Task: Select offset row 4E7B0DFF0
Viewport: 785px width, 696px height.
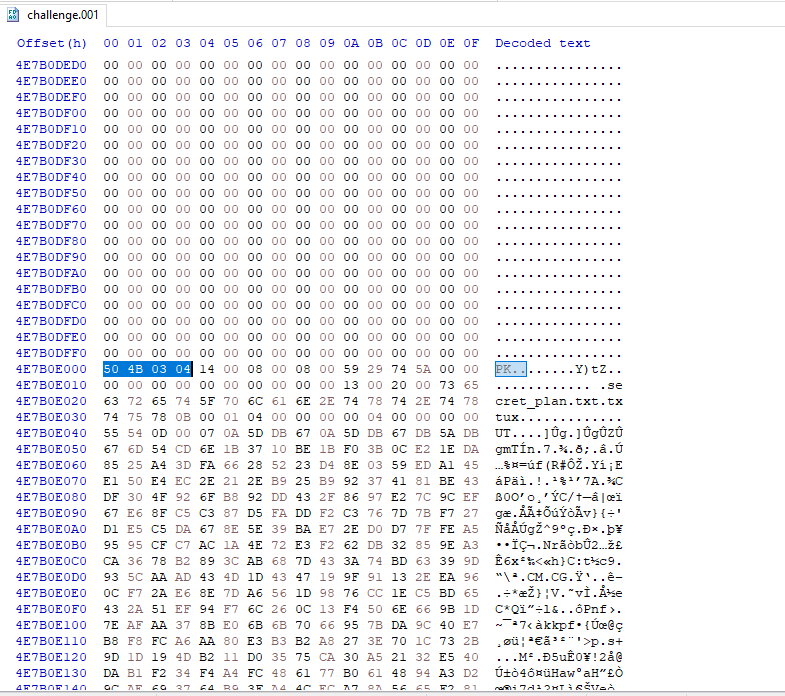Action: pos(51,354)
